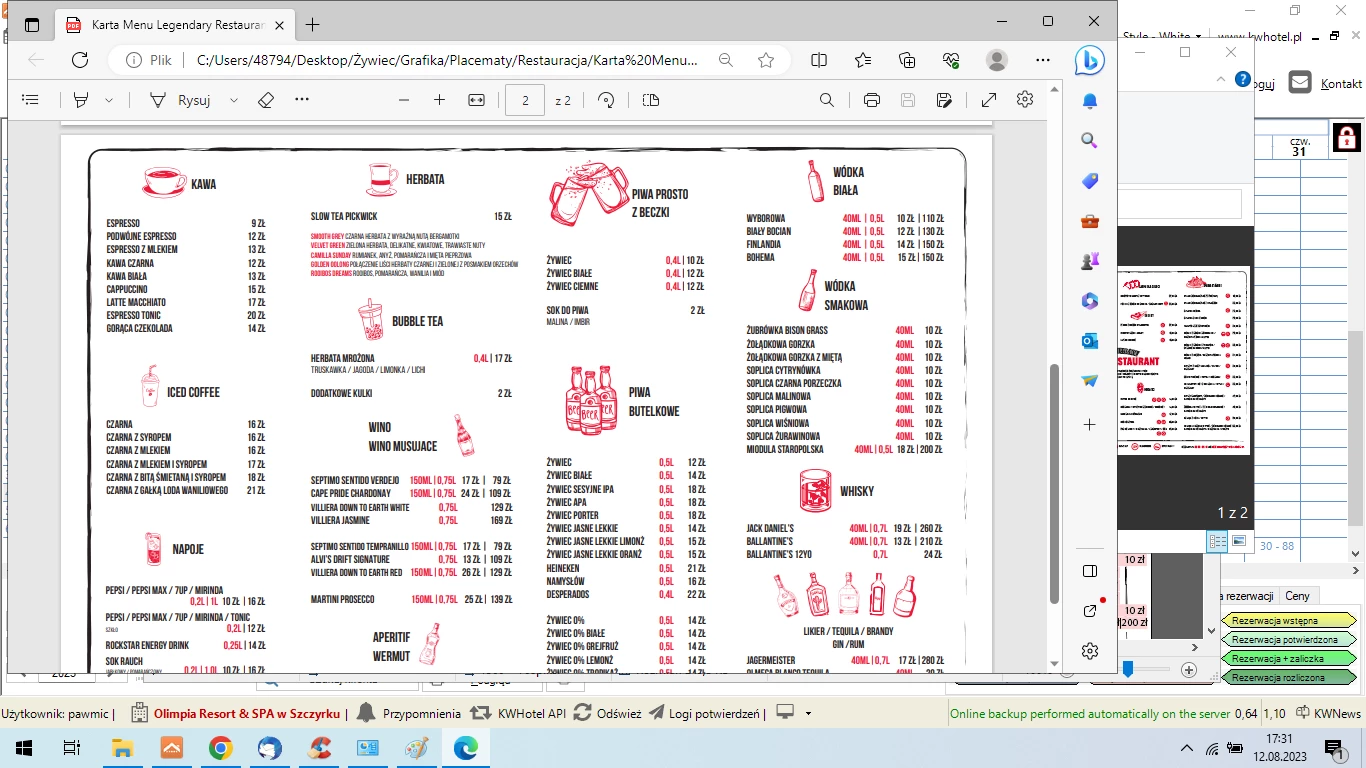
Task: Open Rysuj pen options dropdown arrow
Action: click(234, 100)
